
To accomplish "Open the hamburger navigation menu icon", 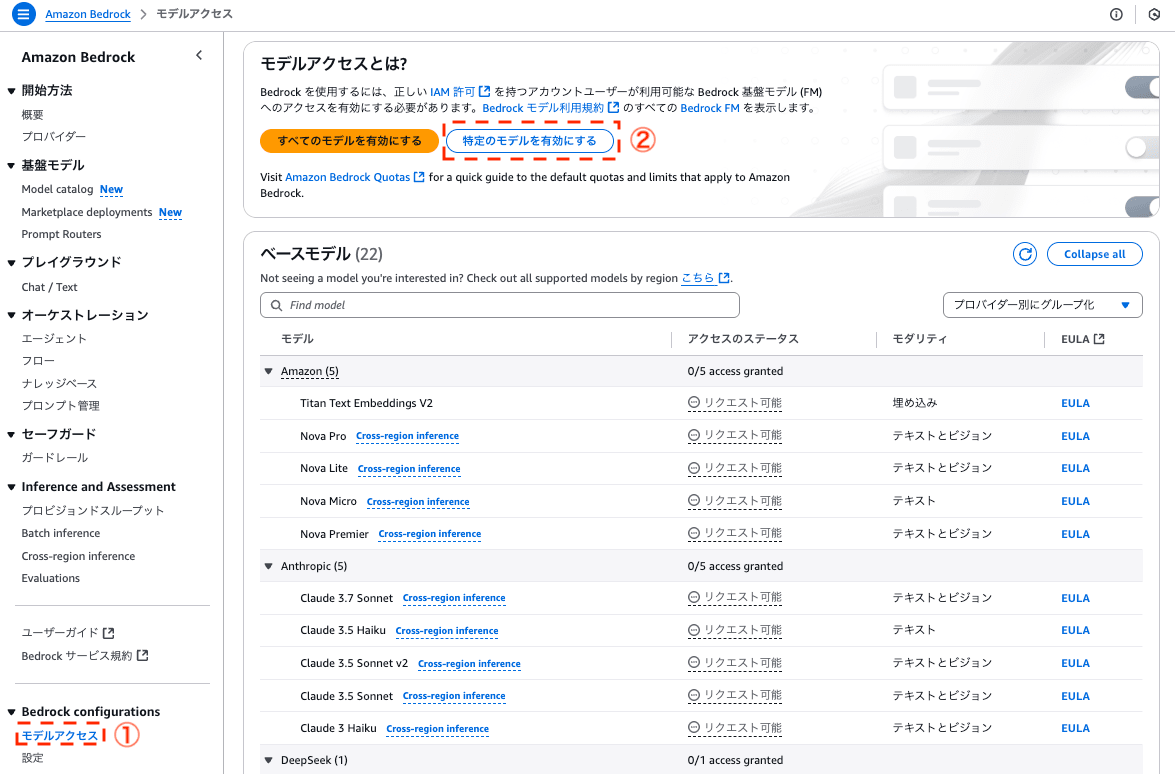I will click(23, 13).
